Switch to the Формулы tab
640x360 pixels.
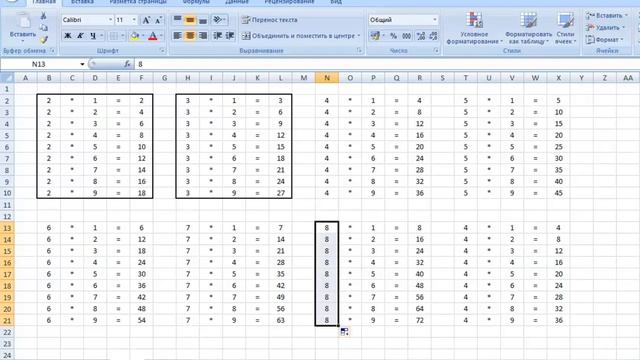196,2
